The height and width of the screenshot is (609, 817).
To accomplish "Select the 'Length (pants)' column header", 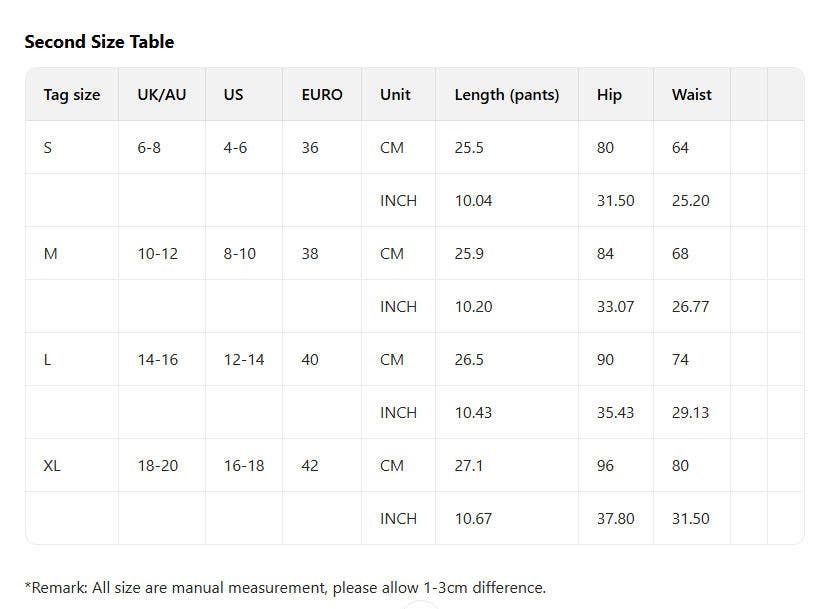I will click(x=507, y=95).
